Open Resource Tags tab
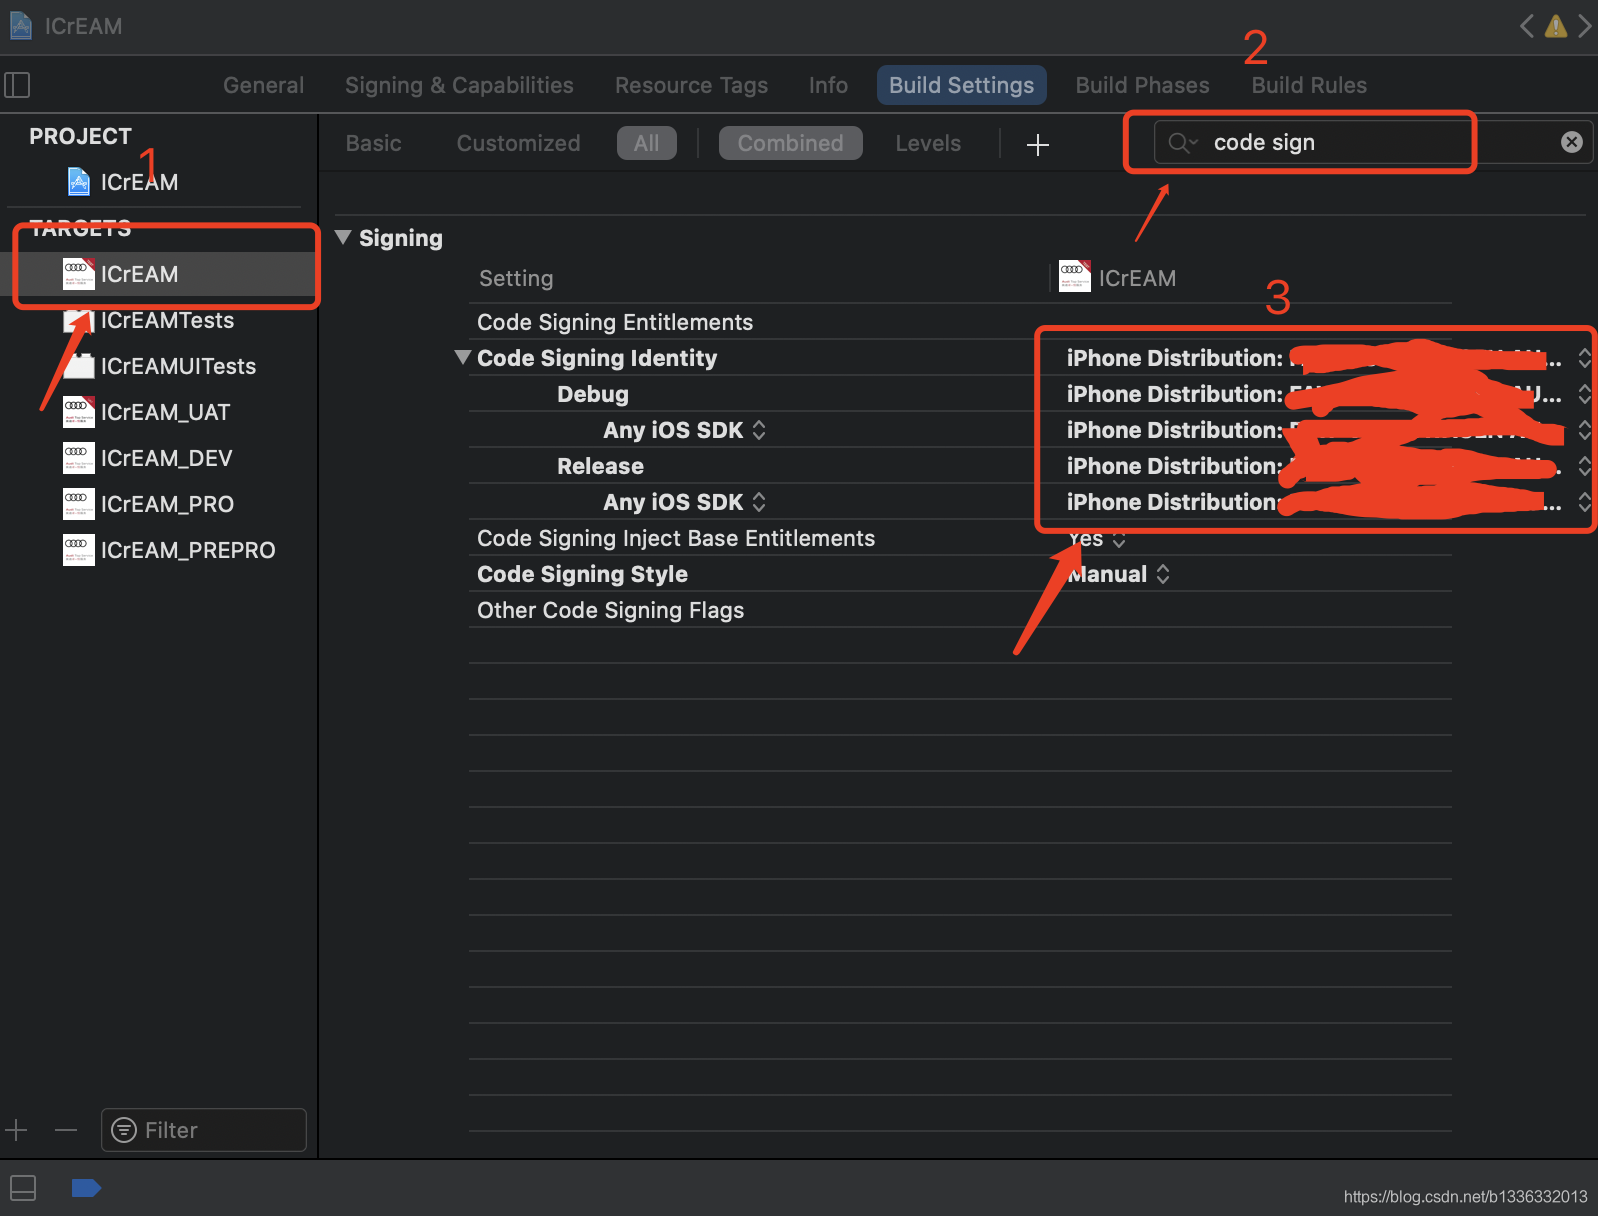 [691, 85]
